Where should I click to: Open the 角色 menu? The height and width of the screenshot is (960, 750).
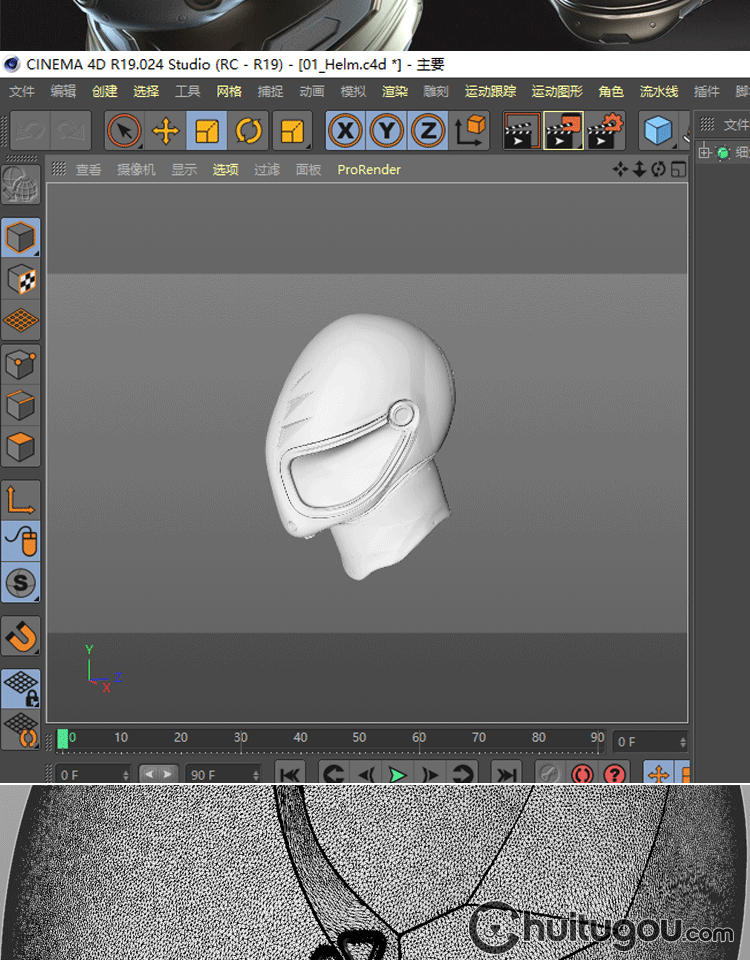click(611, 91)
